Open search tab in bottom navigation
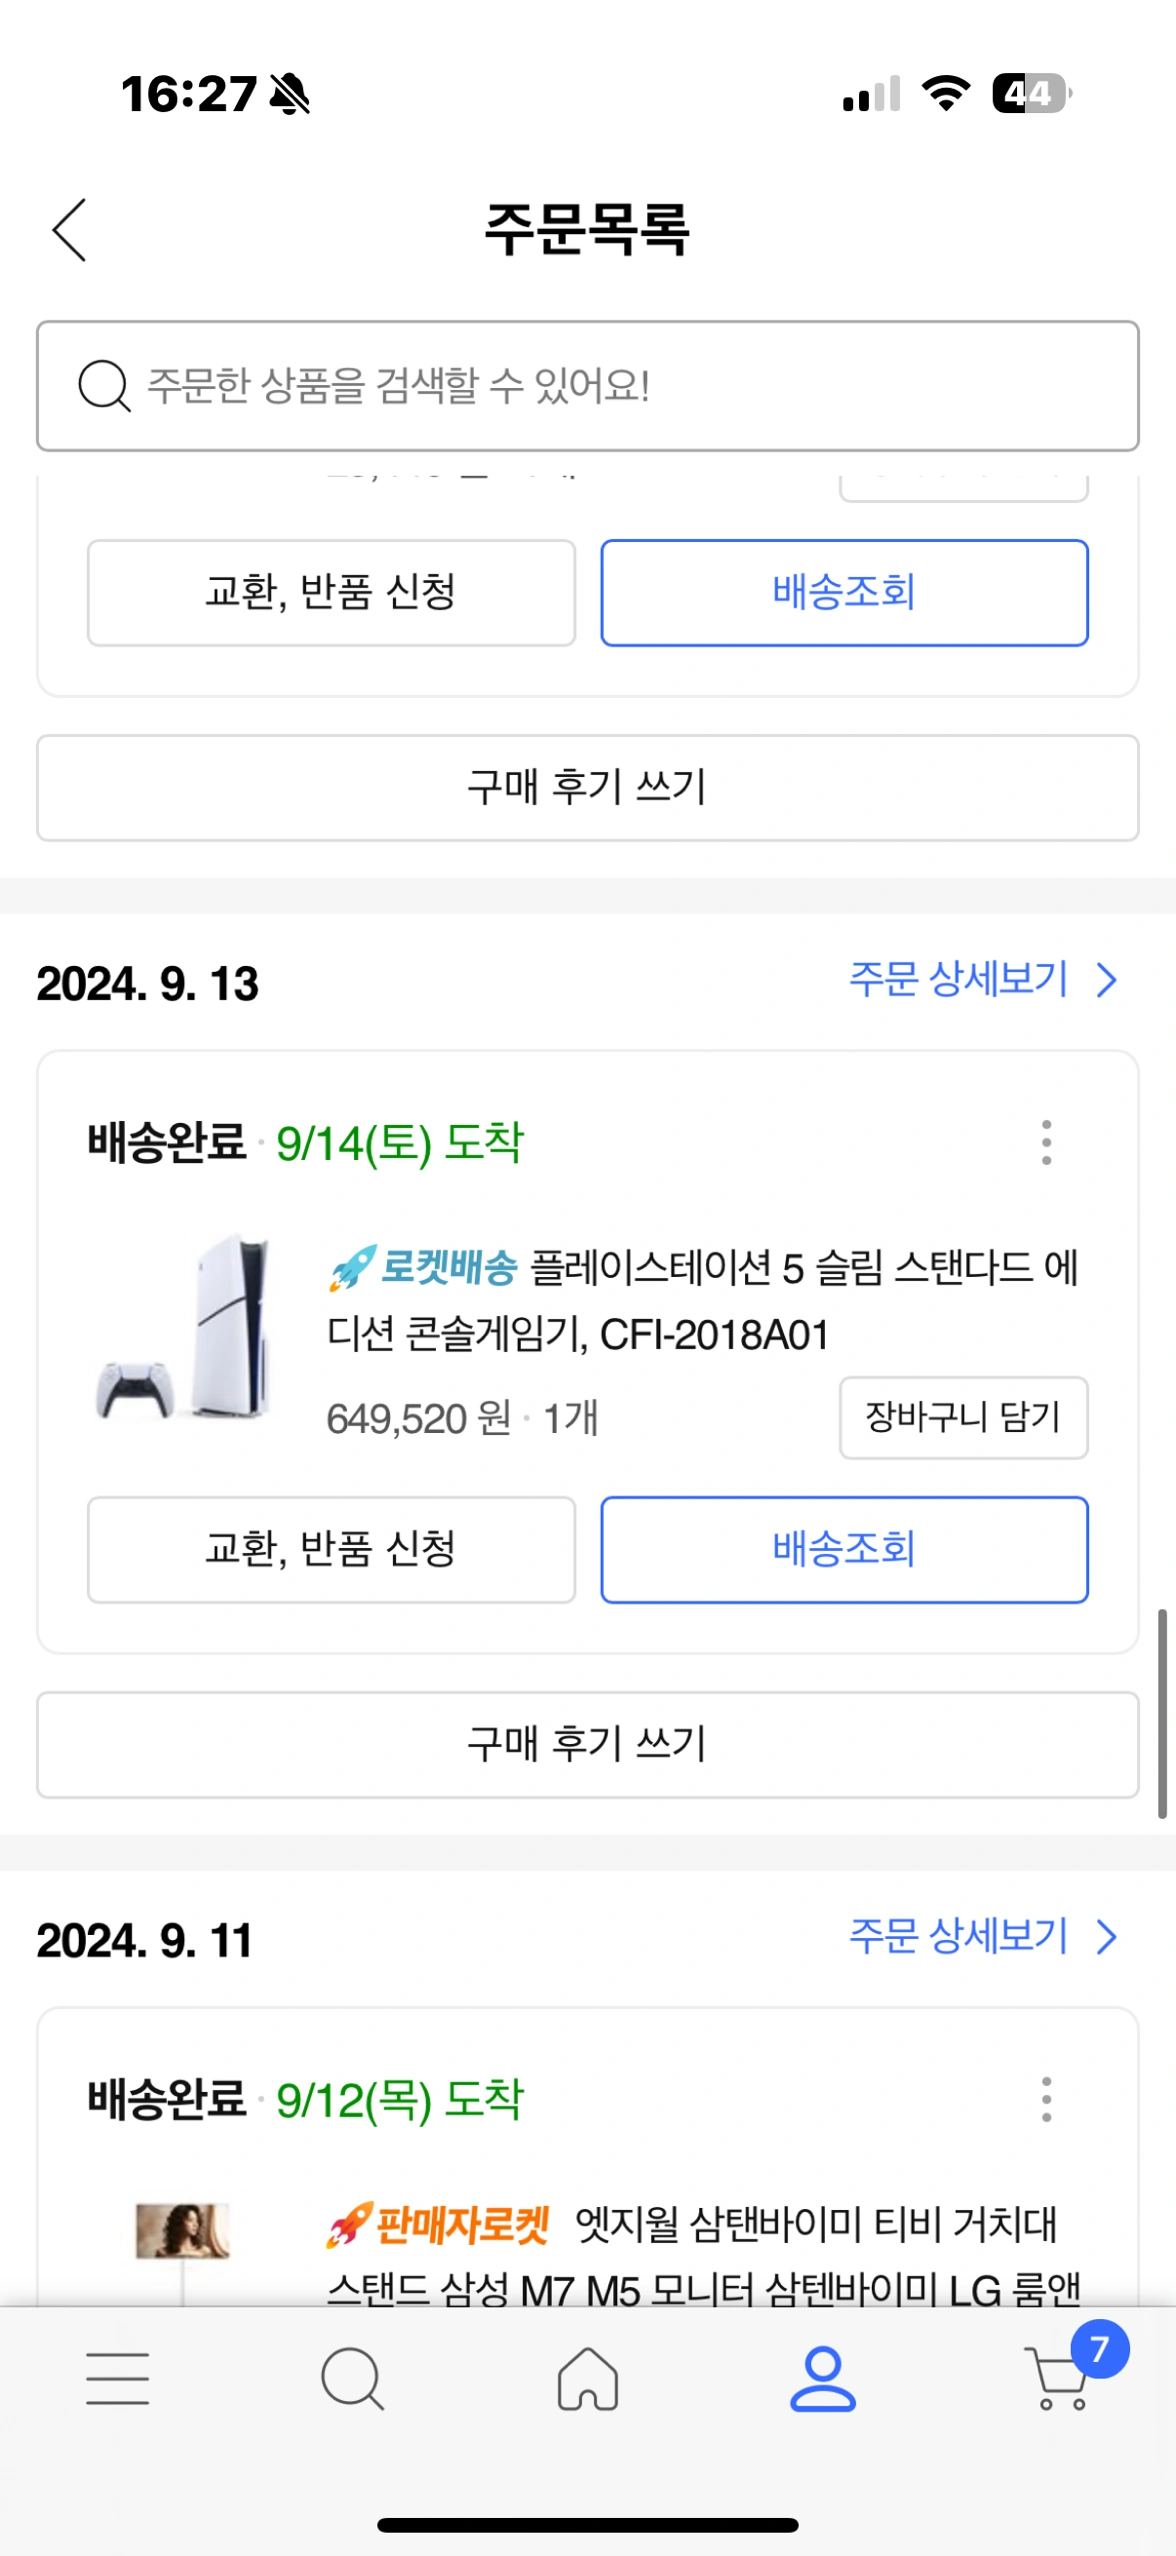 [352, 2378]
